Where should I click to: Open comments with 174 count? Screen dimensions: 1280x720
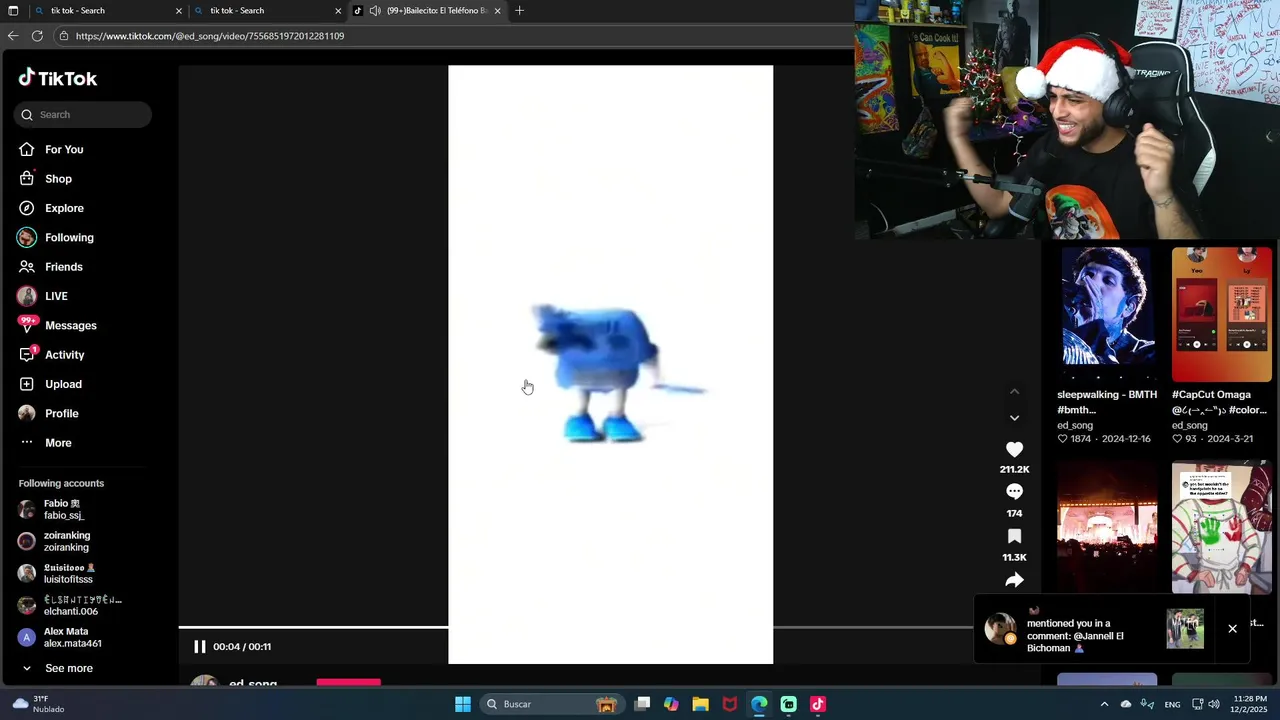coord(1014,492)
